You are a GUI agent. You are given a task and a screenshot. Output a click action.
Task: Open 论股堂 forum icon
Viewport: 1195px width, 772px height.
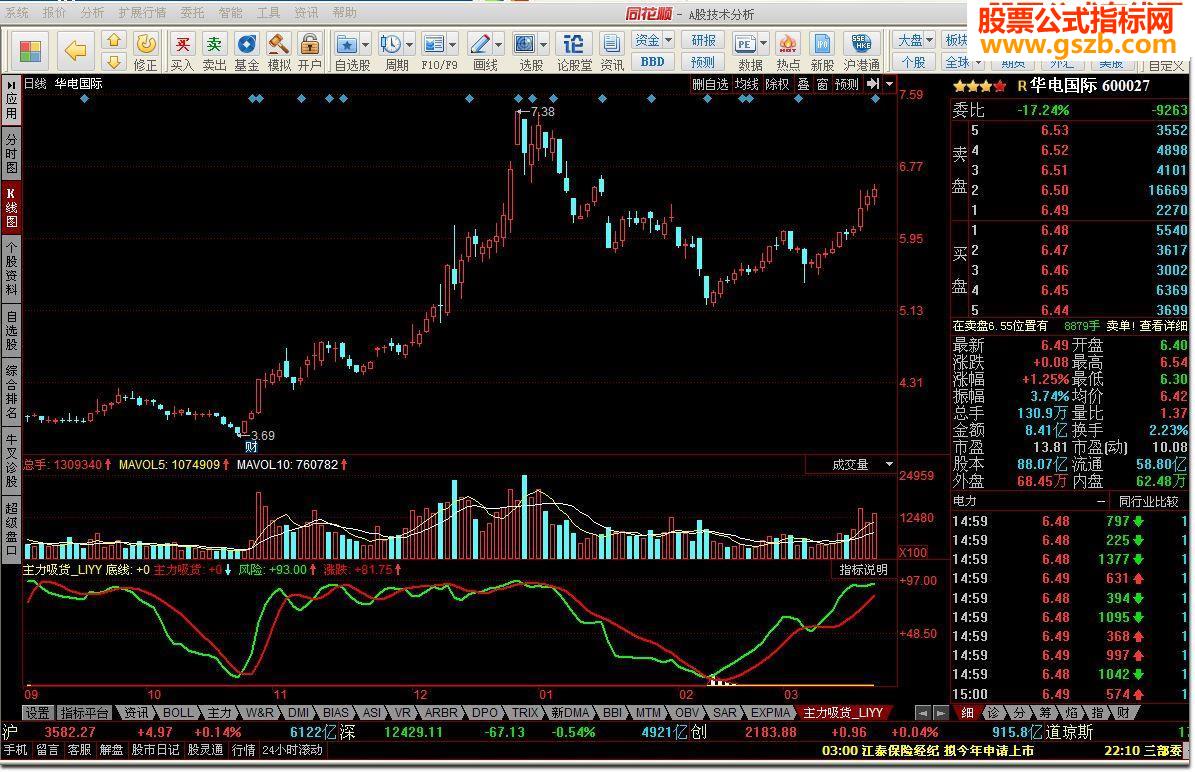[x=574, y=51]
